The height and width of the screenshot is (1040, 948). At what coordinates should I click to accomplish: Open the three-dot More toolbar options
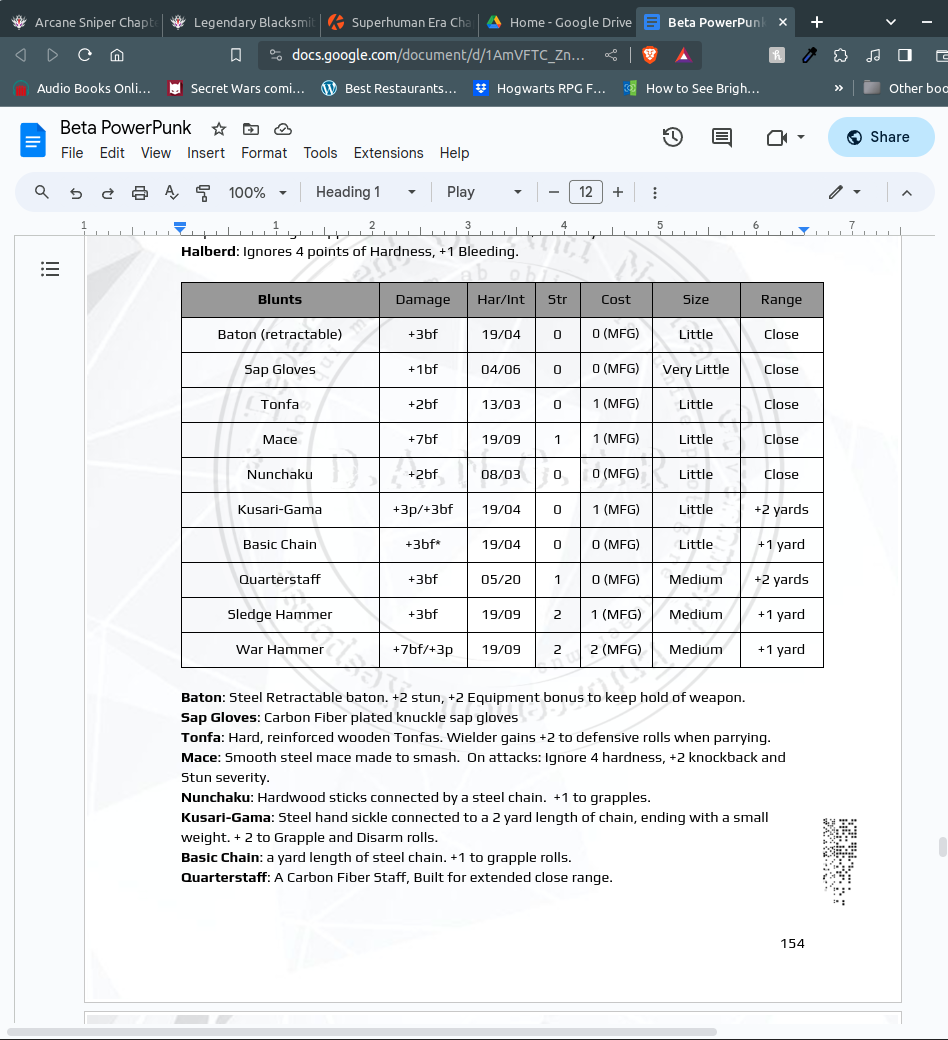[x=655, y=192]
